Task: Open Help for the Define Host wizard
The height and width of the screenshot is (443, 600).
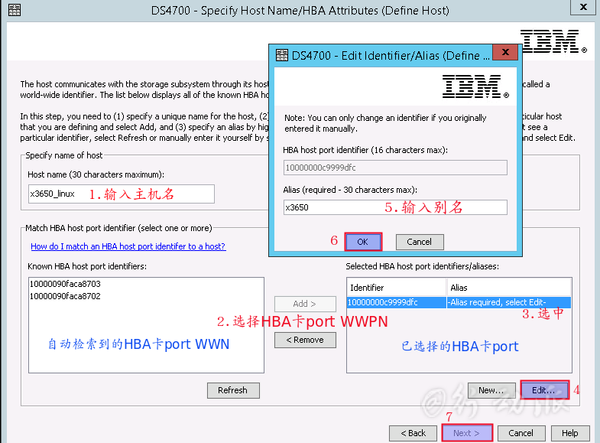Action: [x=570, y=433]
